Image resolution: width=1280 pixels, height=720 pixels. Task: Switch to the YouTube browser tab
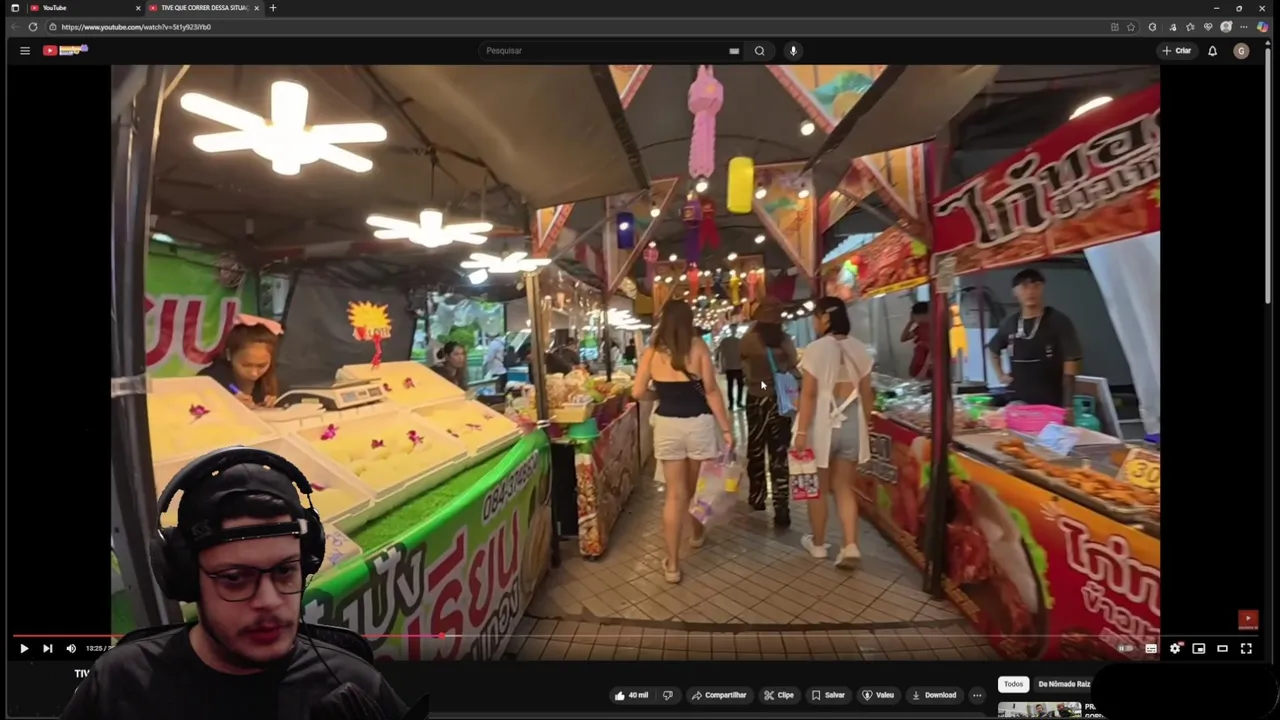pyautogui.click(x=84, y=8)
